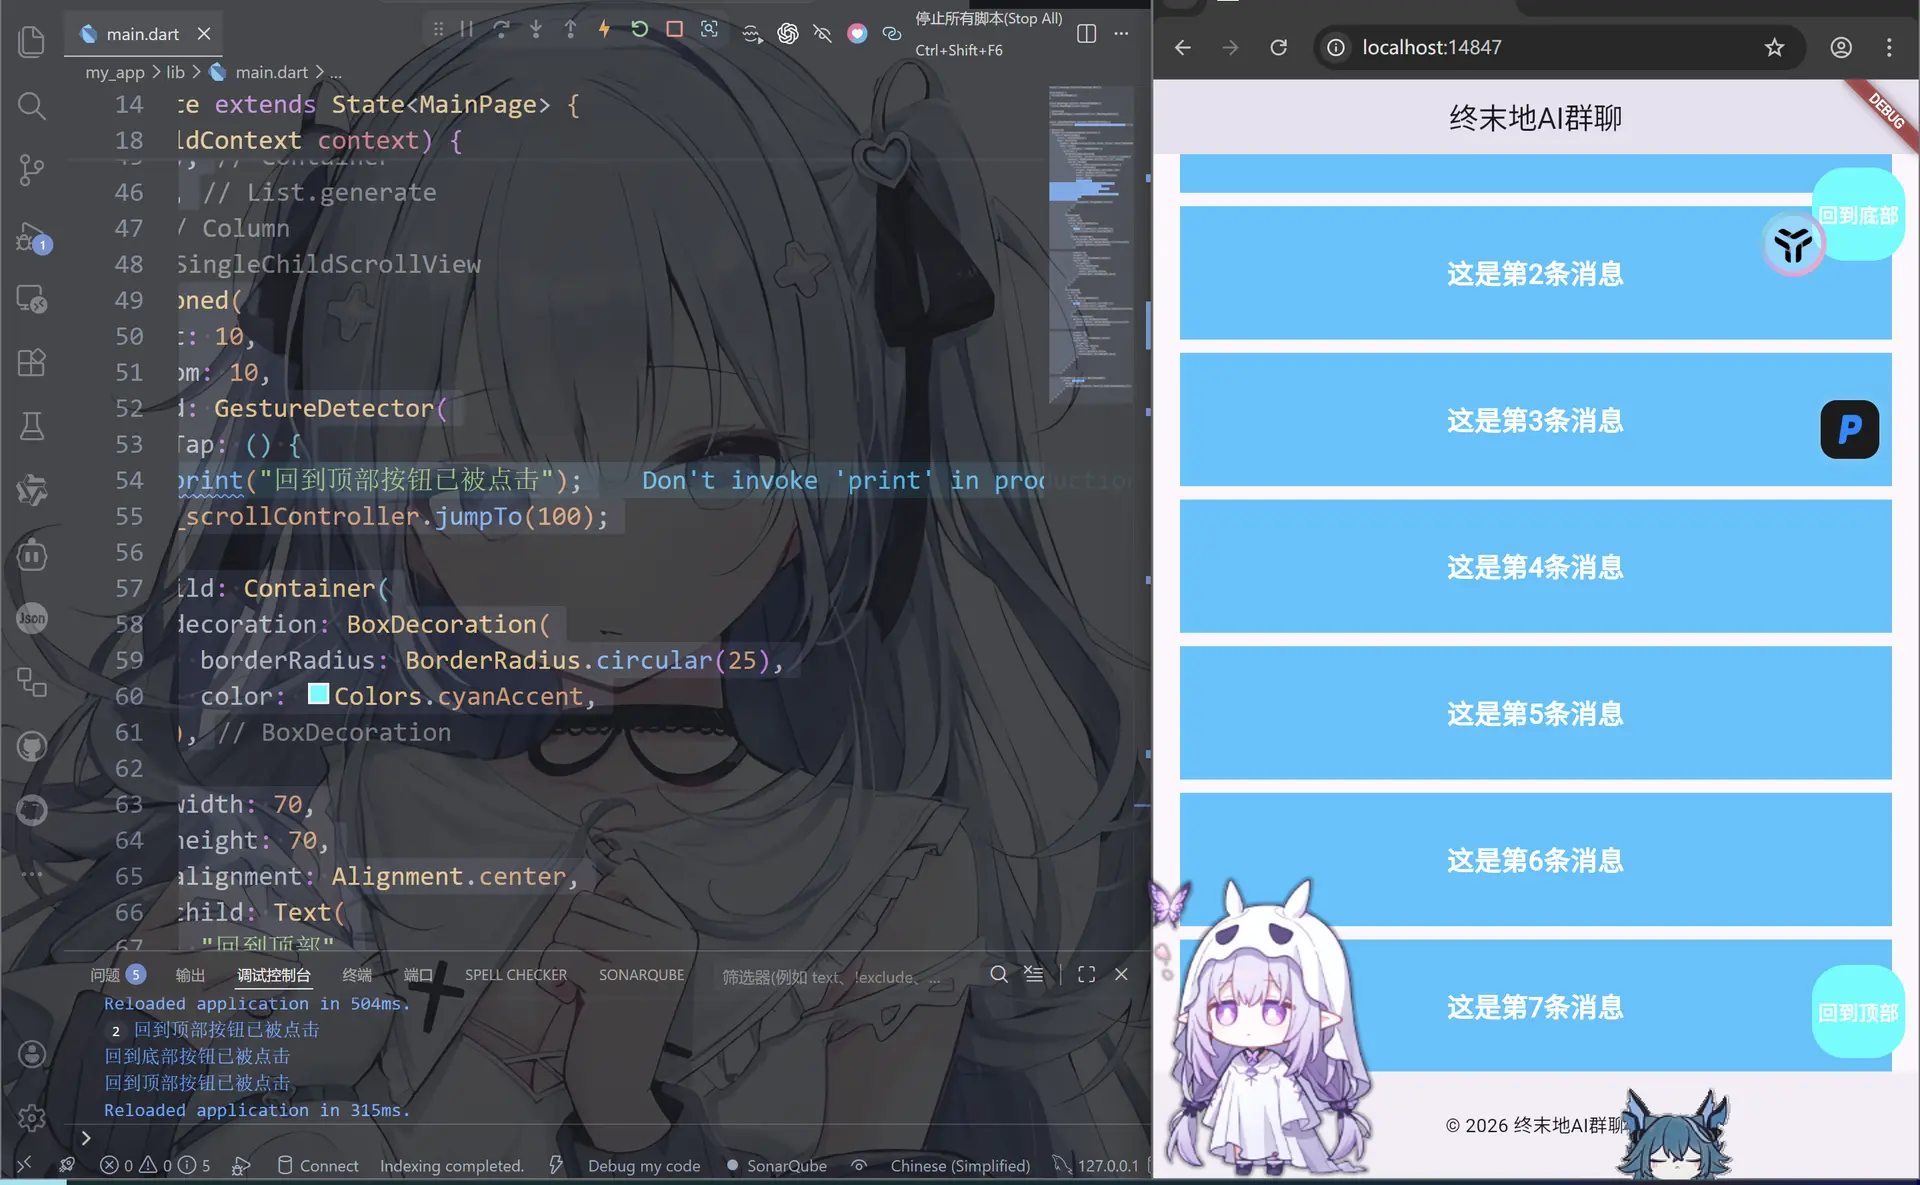The width and height of the screenshot is (1920, 1185).
Task: Click the black P icon on message 3
Action: (x=1849, y=429)
